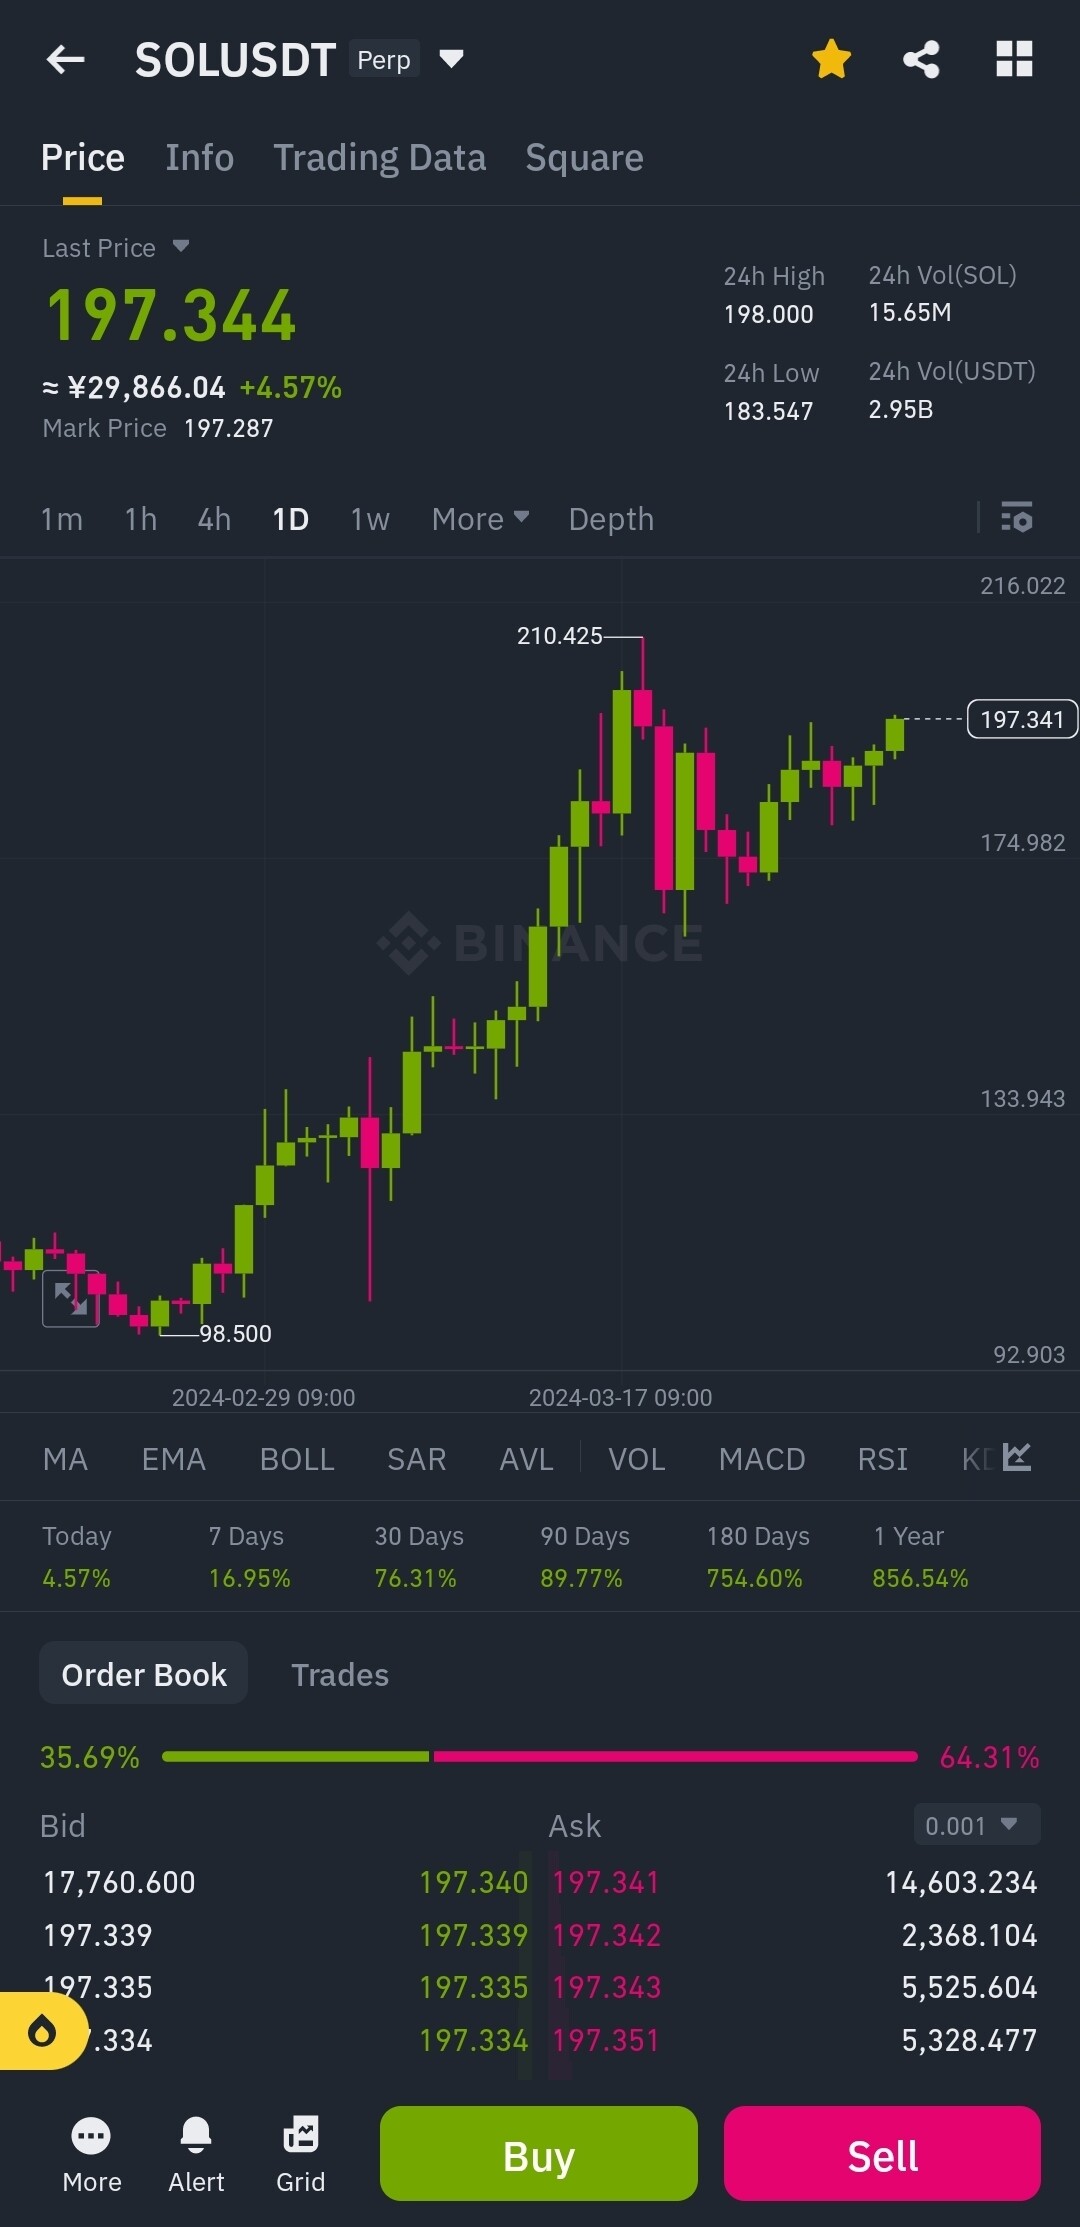
Task: Tap the back arrow icon
Action: click(66, 60)
